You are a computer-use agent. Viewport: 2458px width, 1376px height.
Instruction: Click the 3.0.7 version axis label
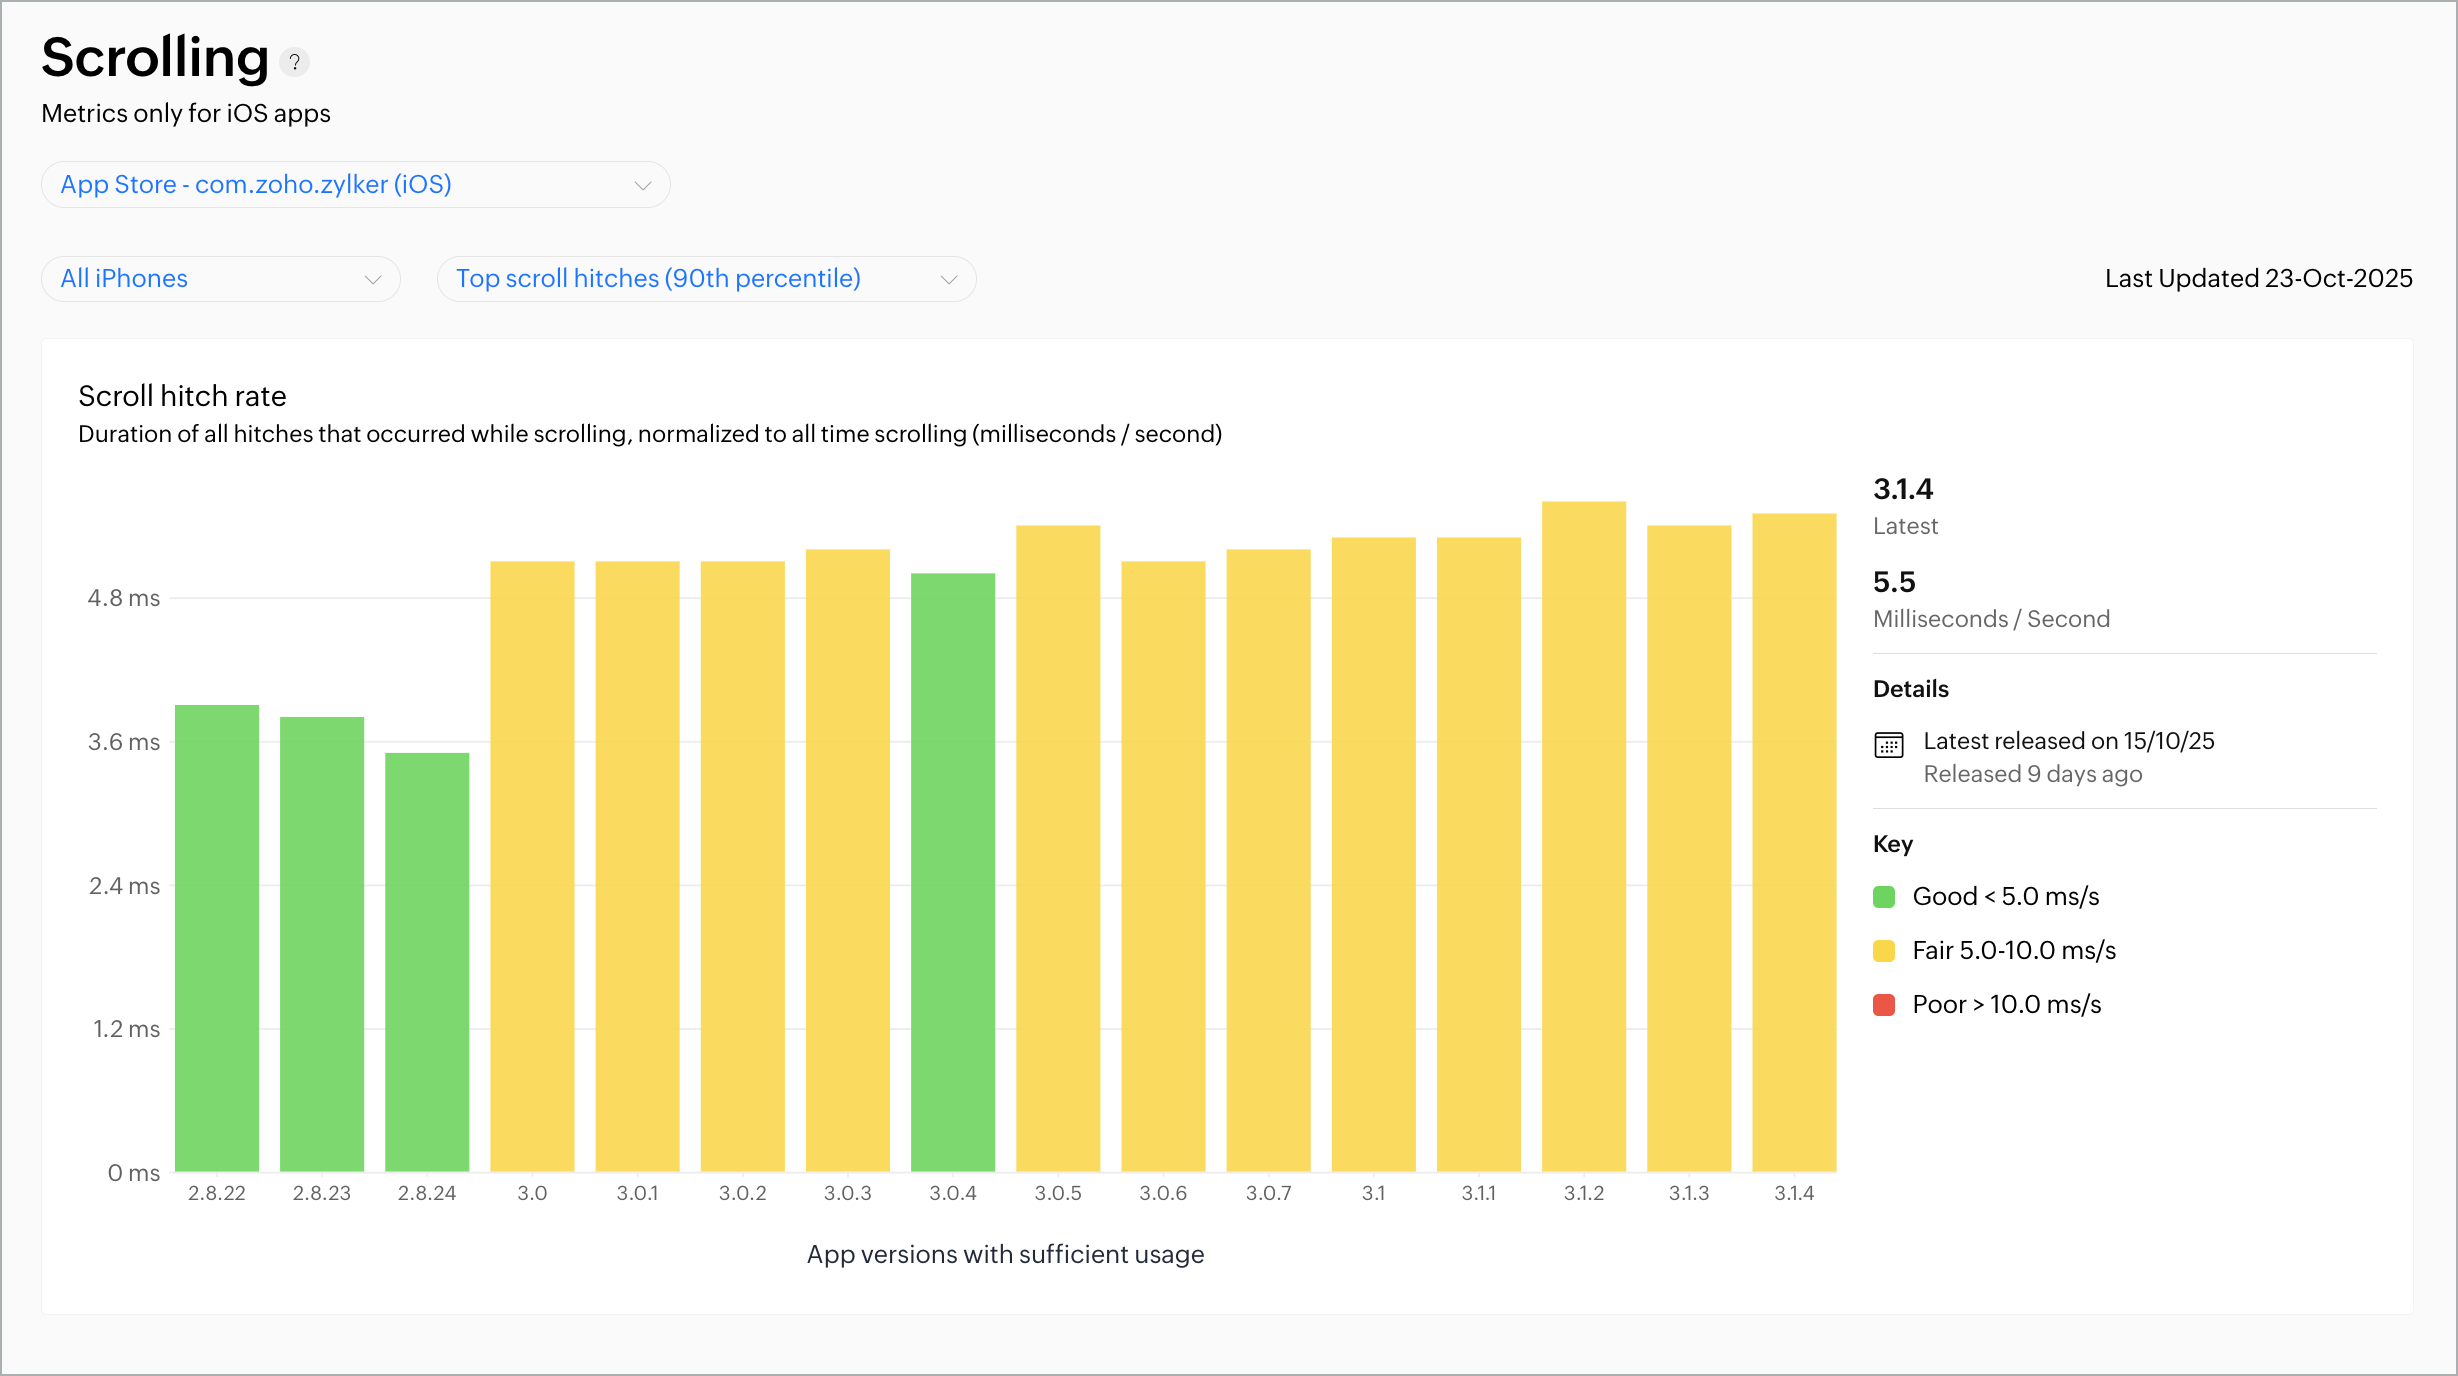pyautogui.click(x=1268, y=1193)
